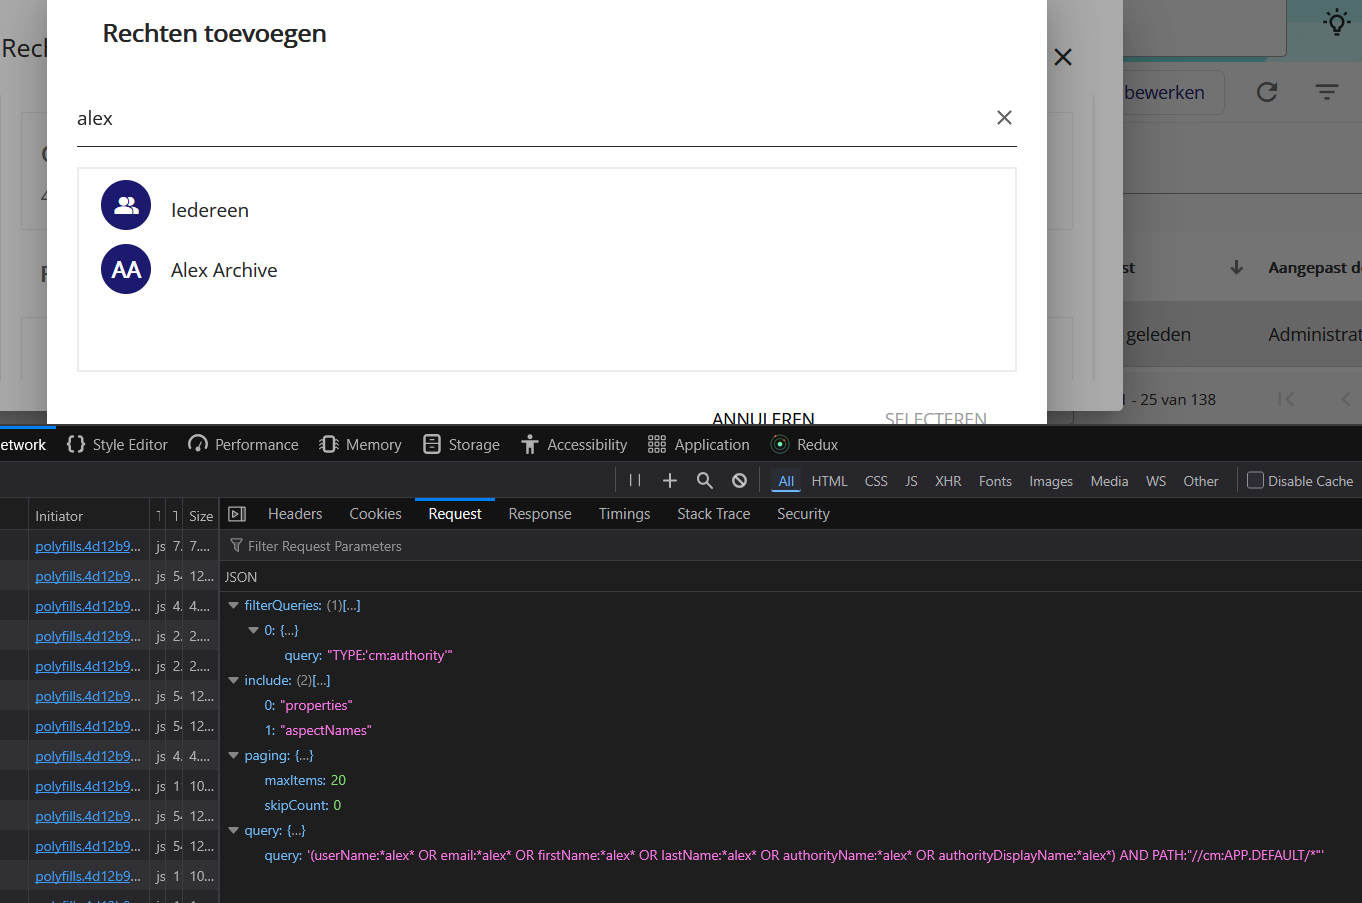
Task: Click the refresh icon in the background page
Action: tap(1267, 92)
